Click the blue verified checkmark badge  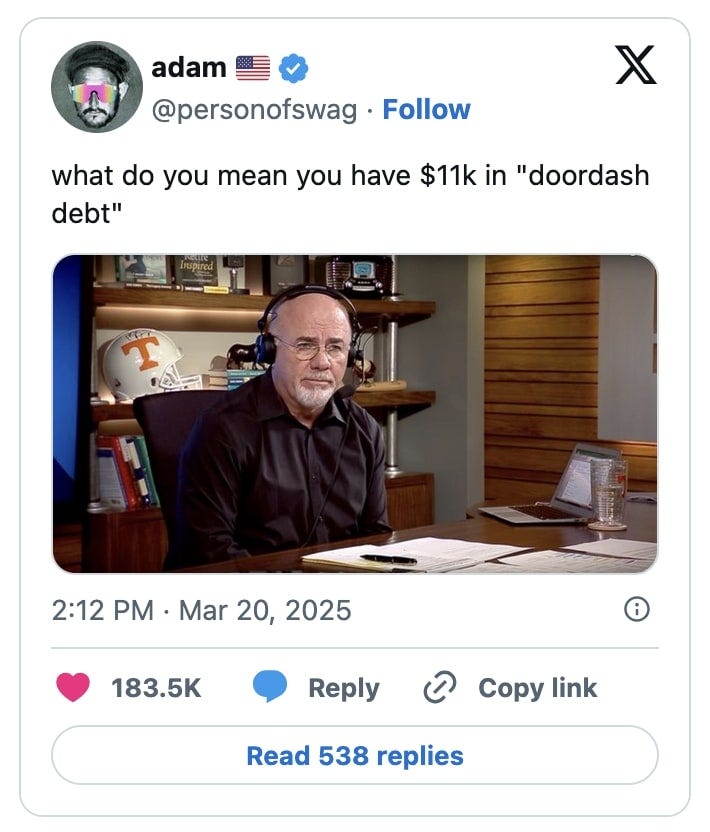click(293, 68)
